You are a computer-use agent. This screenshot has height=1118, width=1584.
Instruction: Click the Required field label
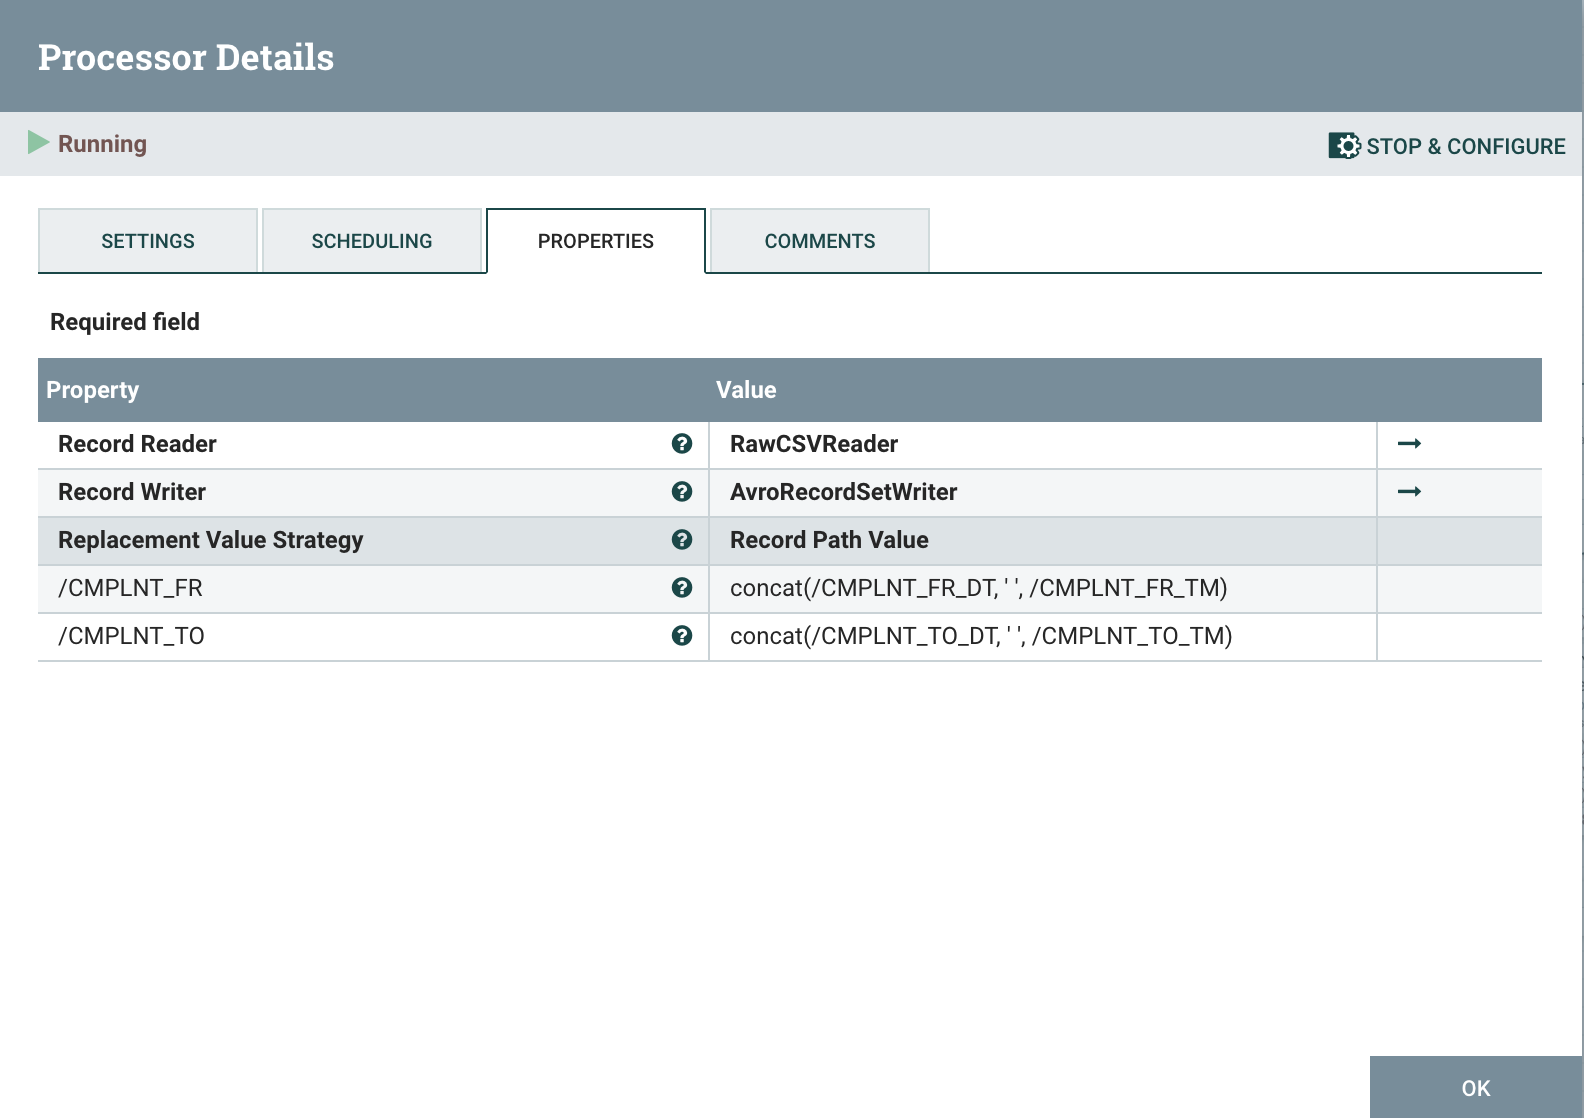125,322
